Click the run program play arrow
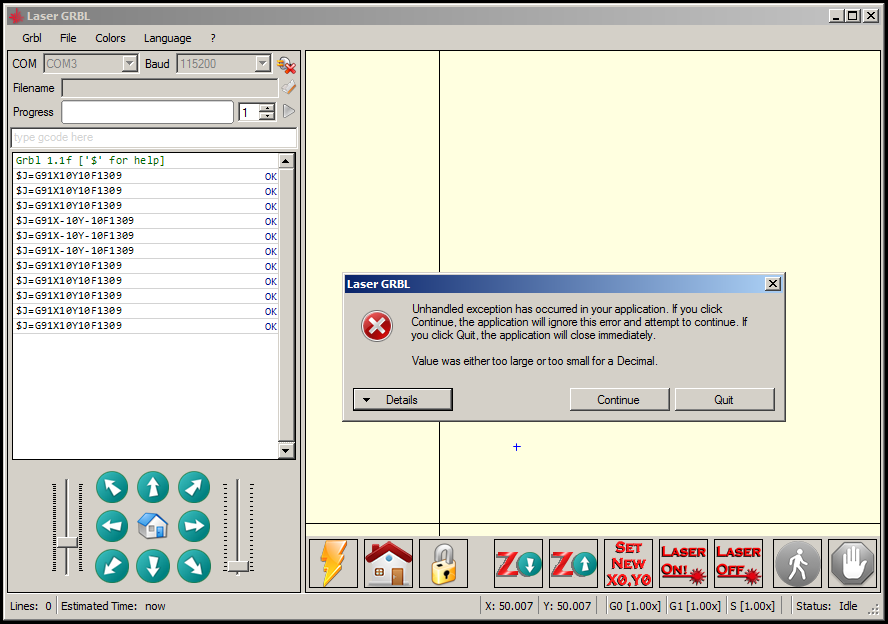Viewport: 888px width, 624px height. pyautogui.click(x=289, y=111)
